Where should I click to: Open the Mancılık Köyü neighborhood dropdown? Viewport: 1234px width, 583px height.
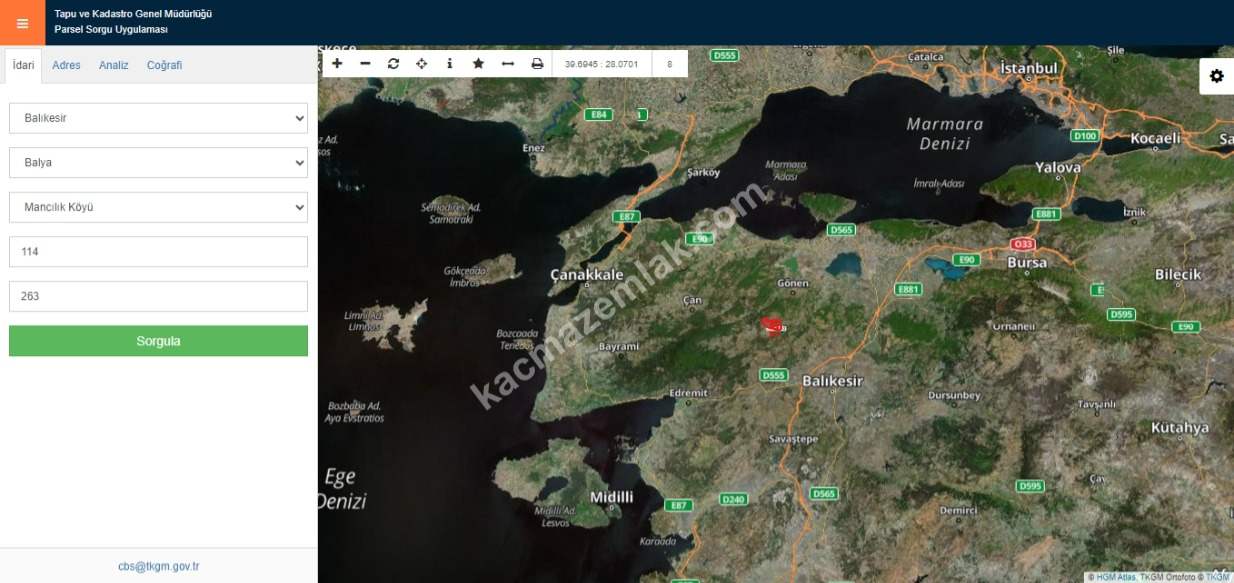(158, 207)
